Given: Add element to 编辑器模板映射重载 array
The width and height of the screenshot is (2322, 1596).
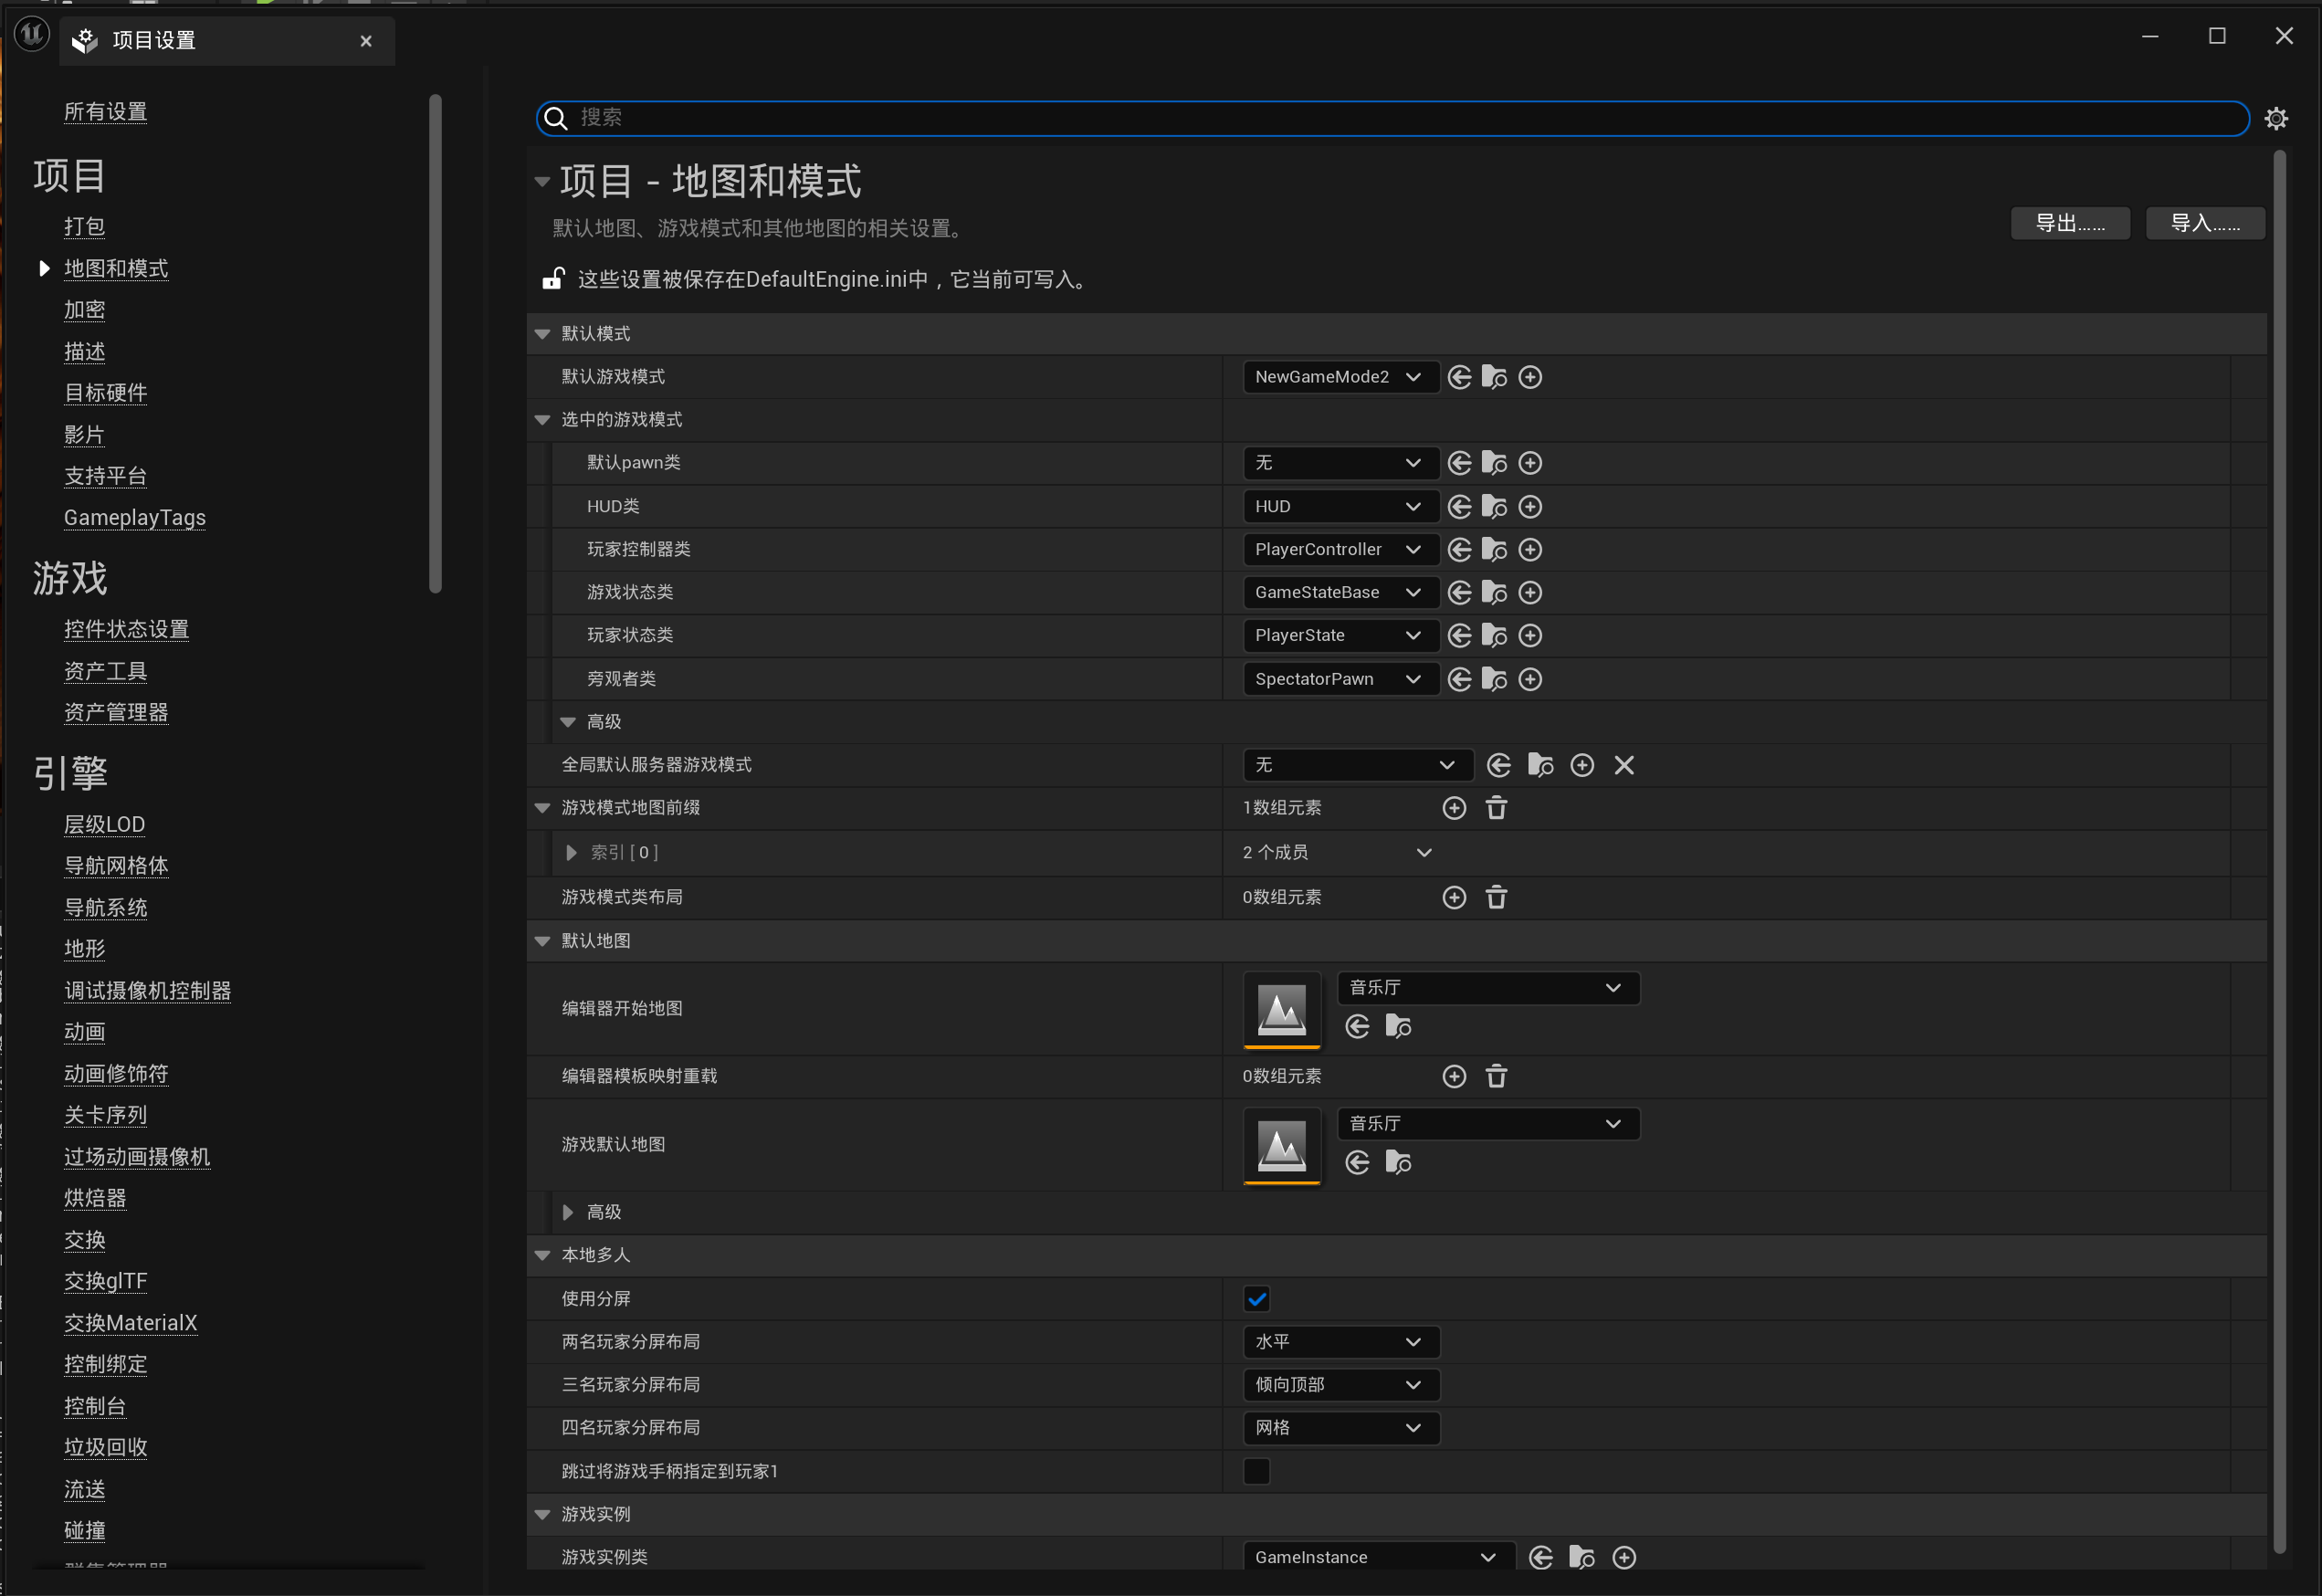Looking at the screenshot, I should (x=1454, y=1077).
